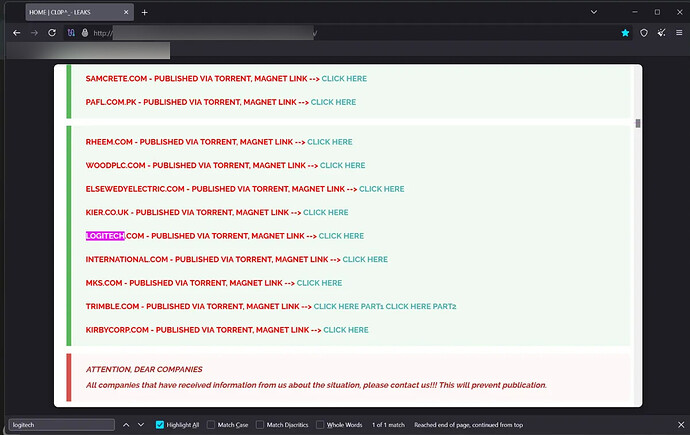Close the find bar

tap(681, 425)
